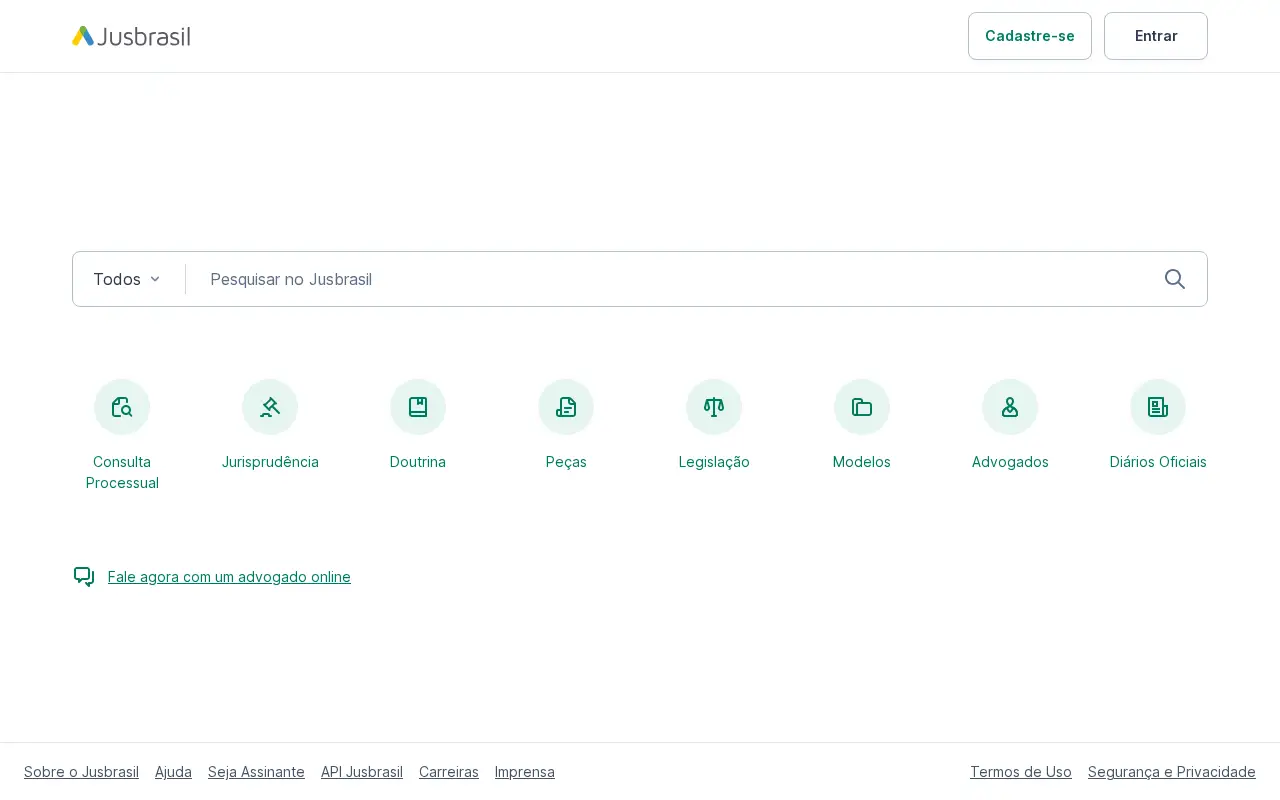Viewport: 1280px width, 800px height.
Task: Click the Diários Oficiais text label
Action: pos(1158,462)
